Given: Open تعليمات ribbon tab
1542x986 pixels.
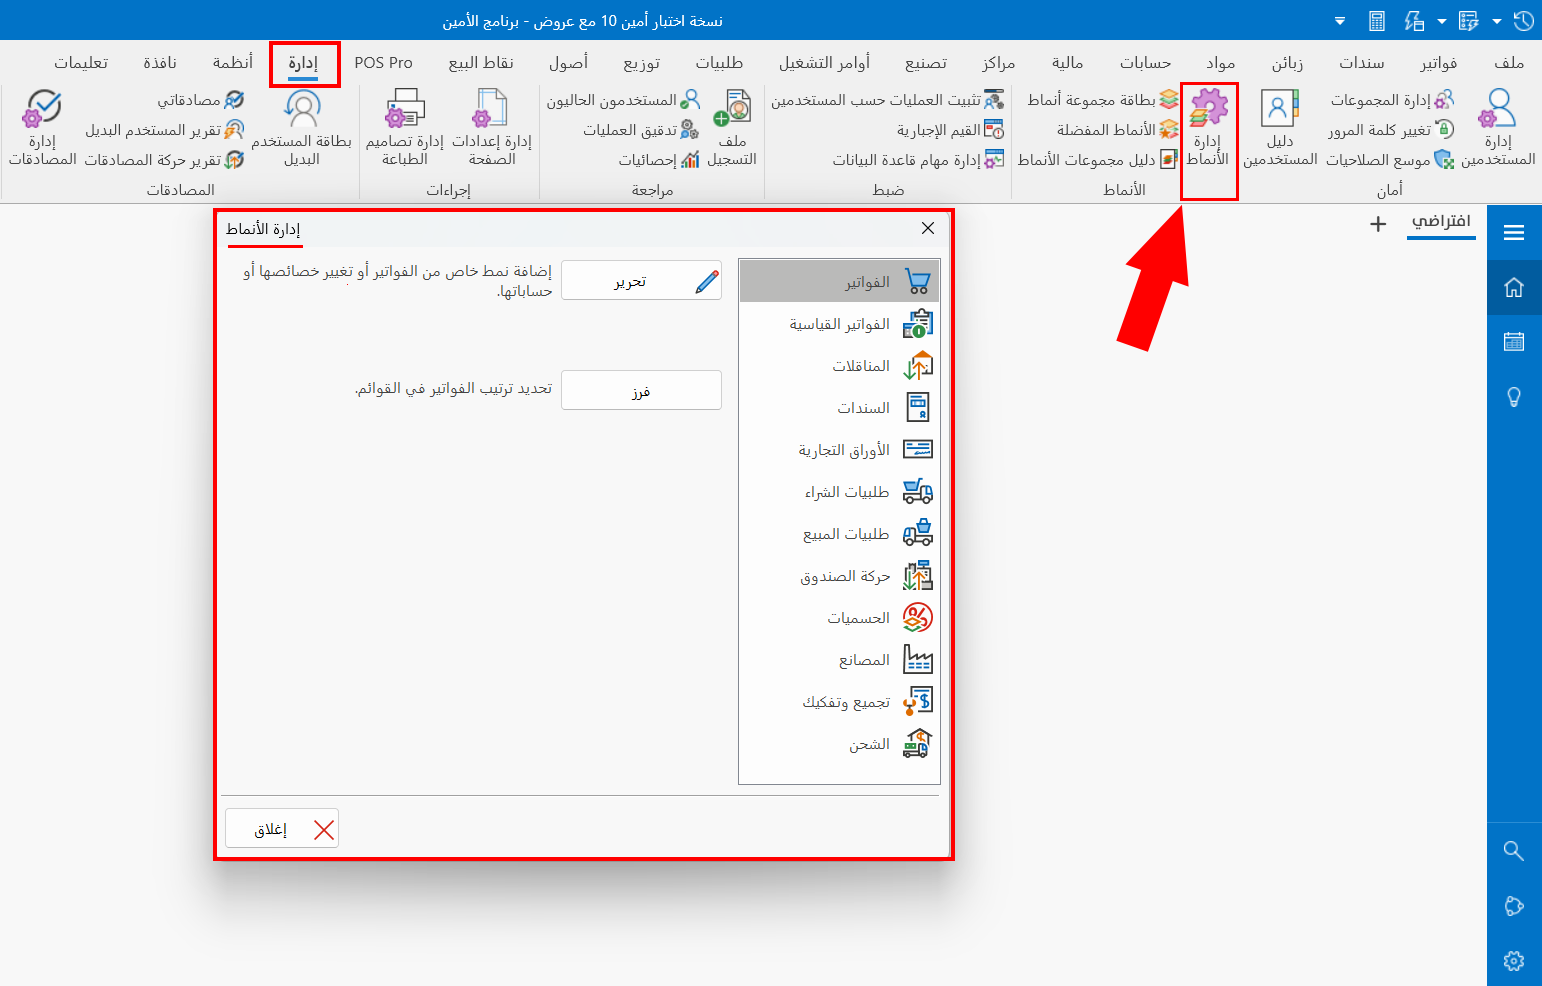Looking at the screenshot, I should (81, 63).
